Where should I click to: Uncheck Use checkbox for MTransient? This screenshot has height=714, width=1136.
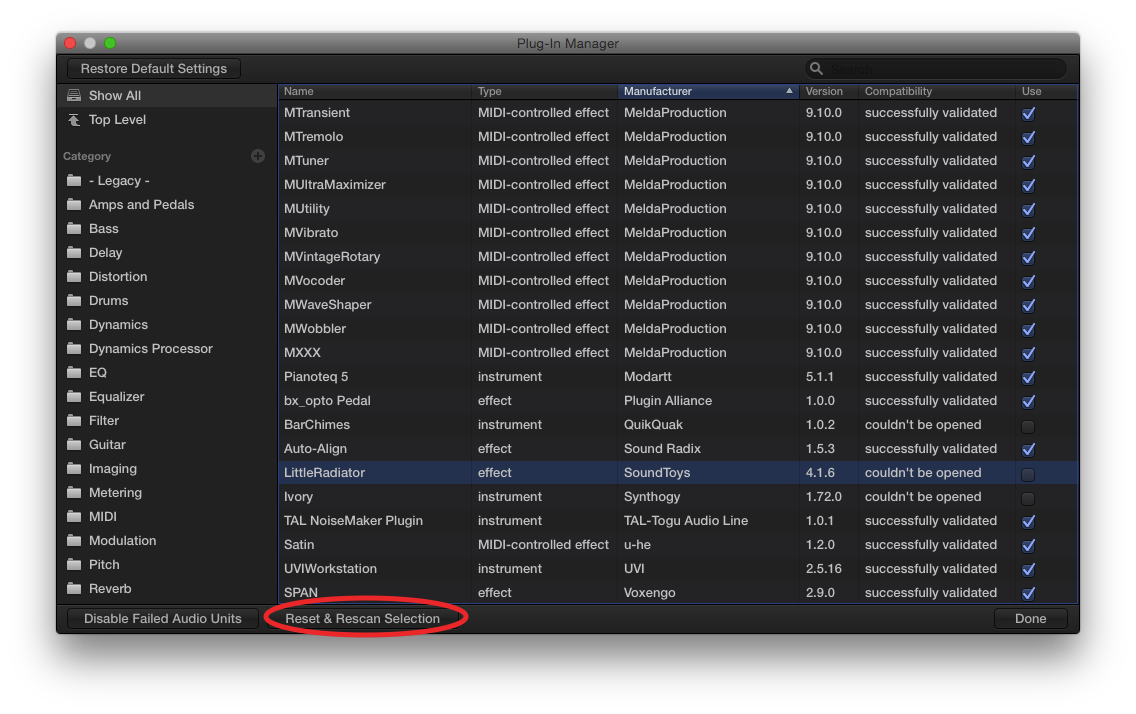pos(1028,114)
